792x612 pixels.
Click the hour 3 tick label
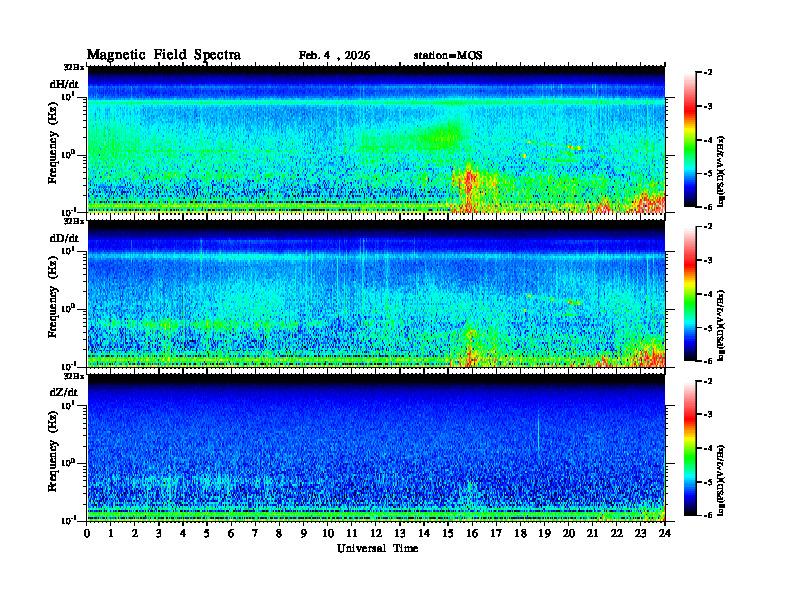point(159,534)
